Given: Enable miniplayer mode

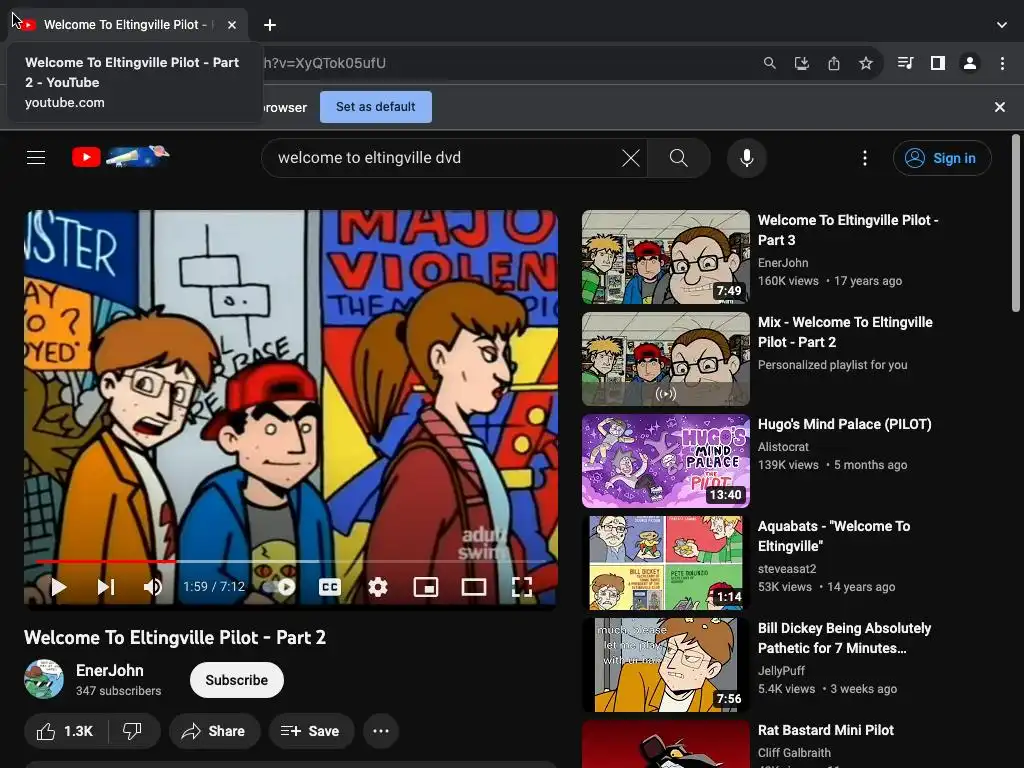Looking at the screenshot, I should tap(426, 587).
